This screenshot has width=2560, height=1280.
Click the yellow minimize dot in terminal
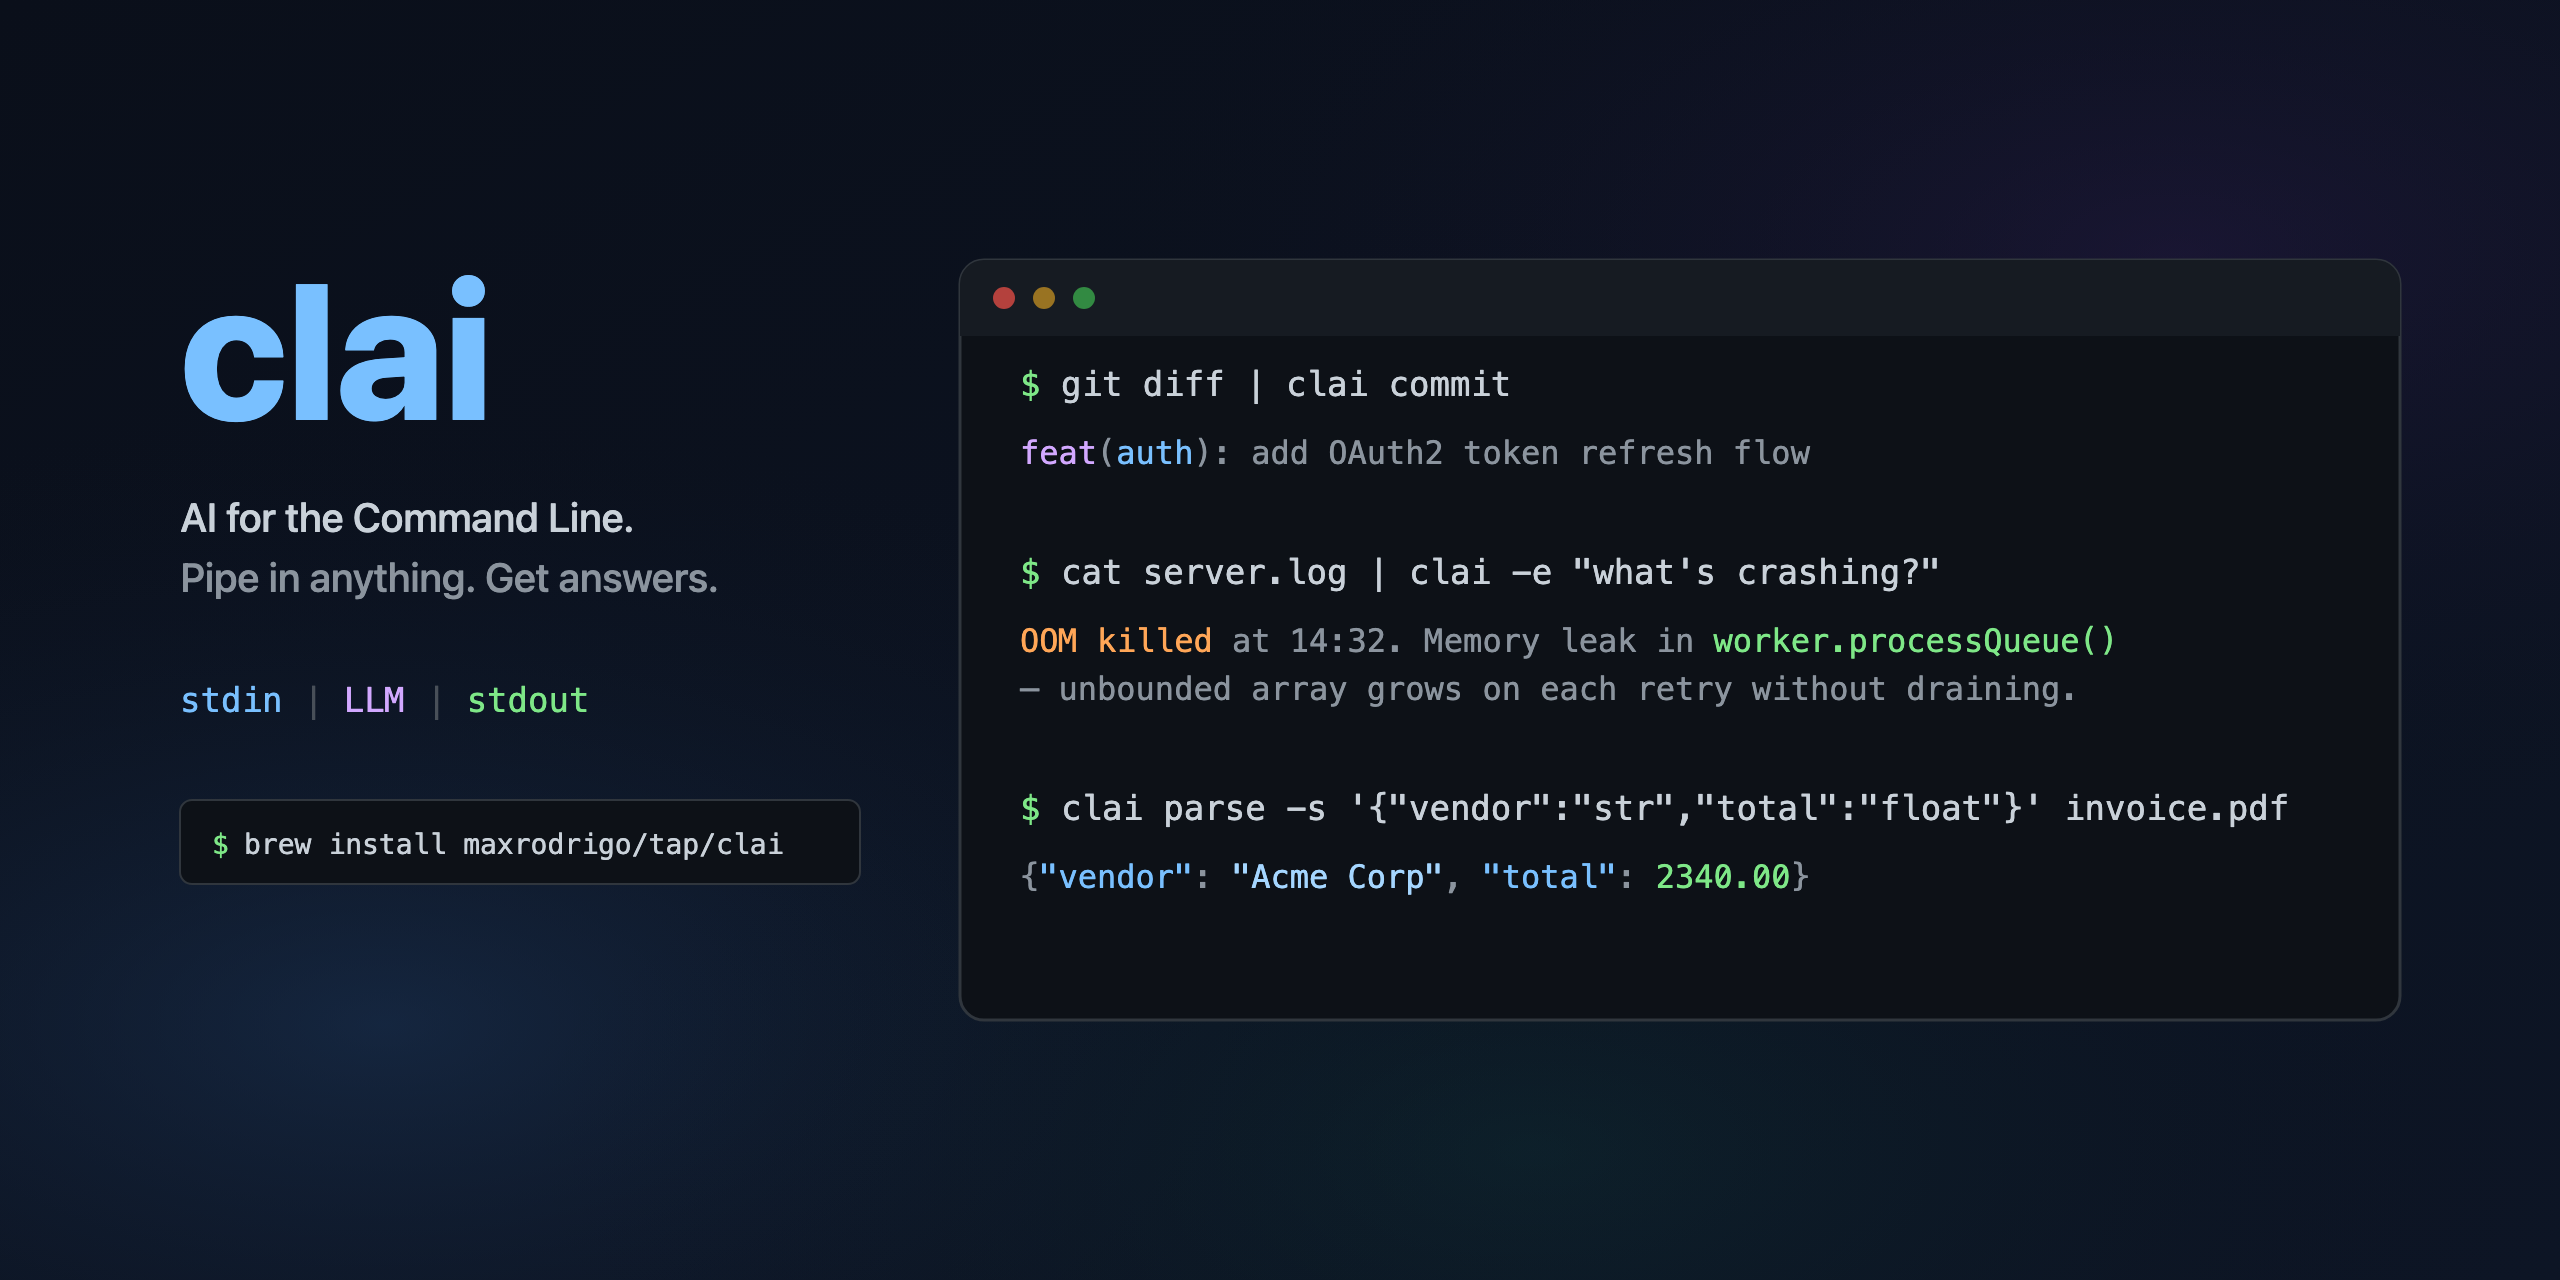(x=1044, y=298)
